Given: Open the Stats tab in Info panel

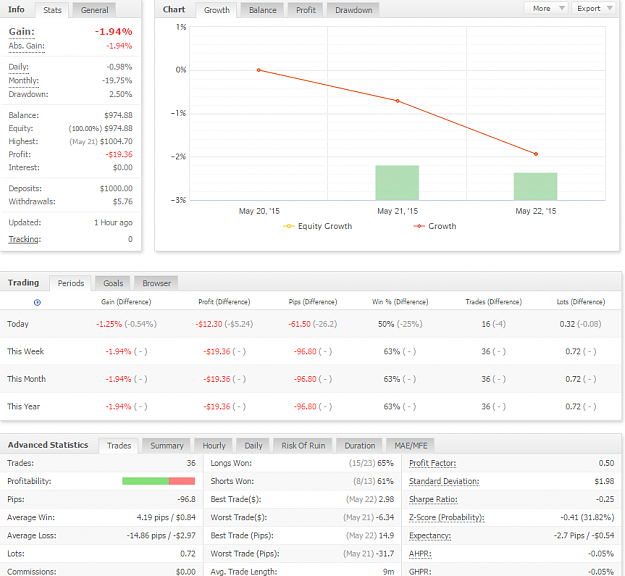Looking at the screenshot, I should tap(52, 10).
